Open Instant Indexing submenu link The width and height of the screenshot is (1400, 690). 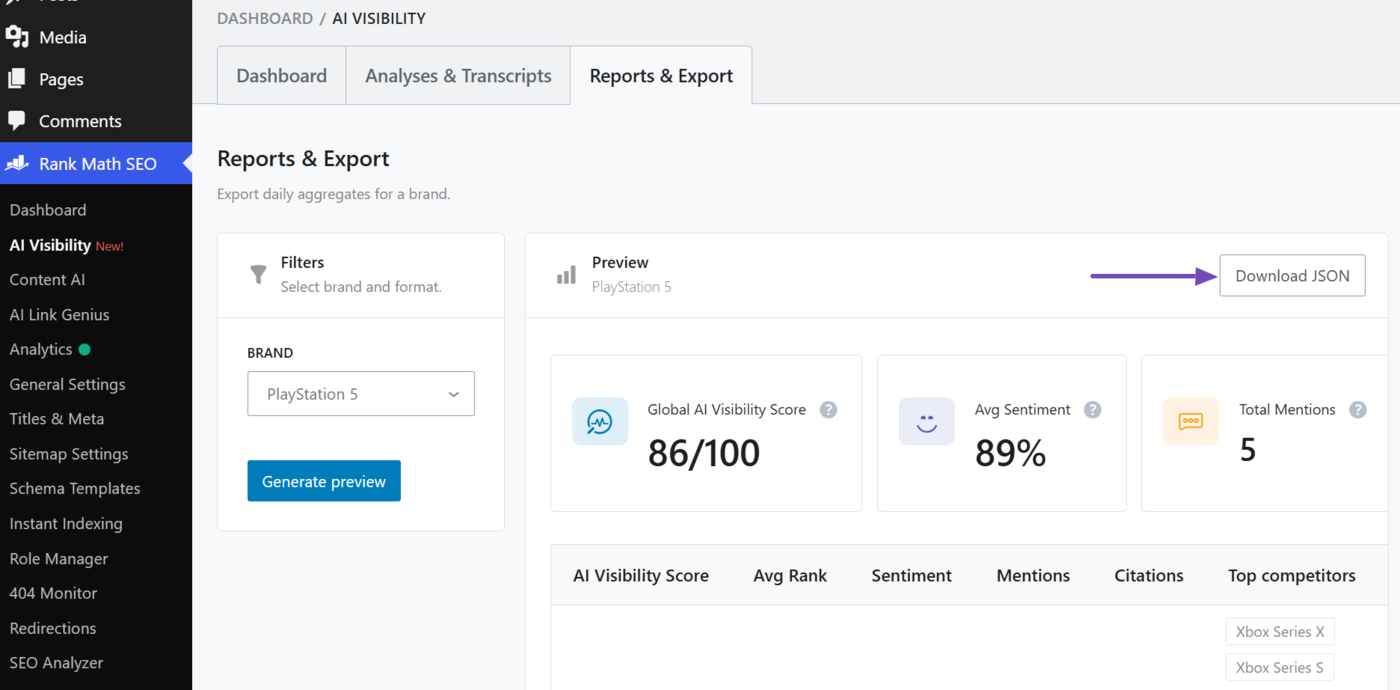pos(66,523)
